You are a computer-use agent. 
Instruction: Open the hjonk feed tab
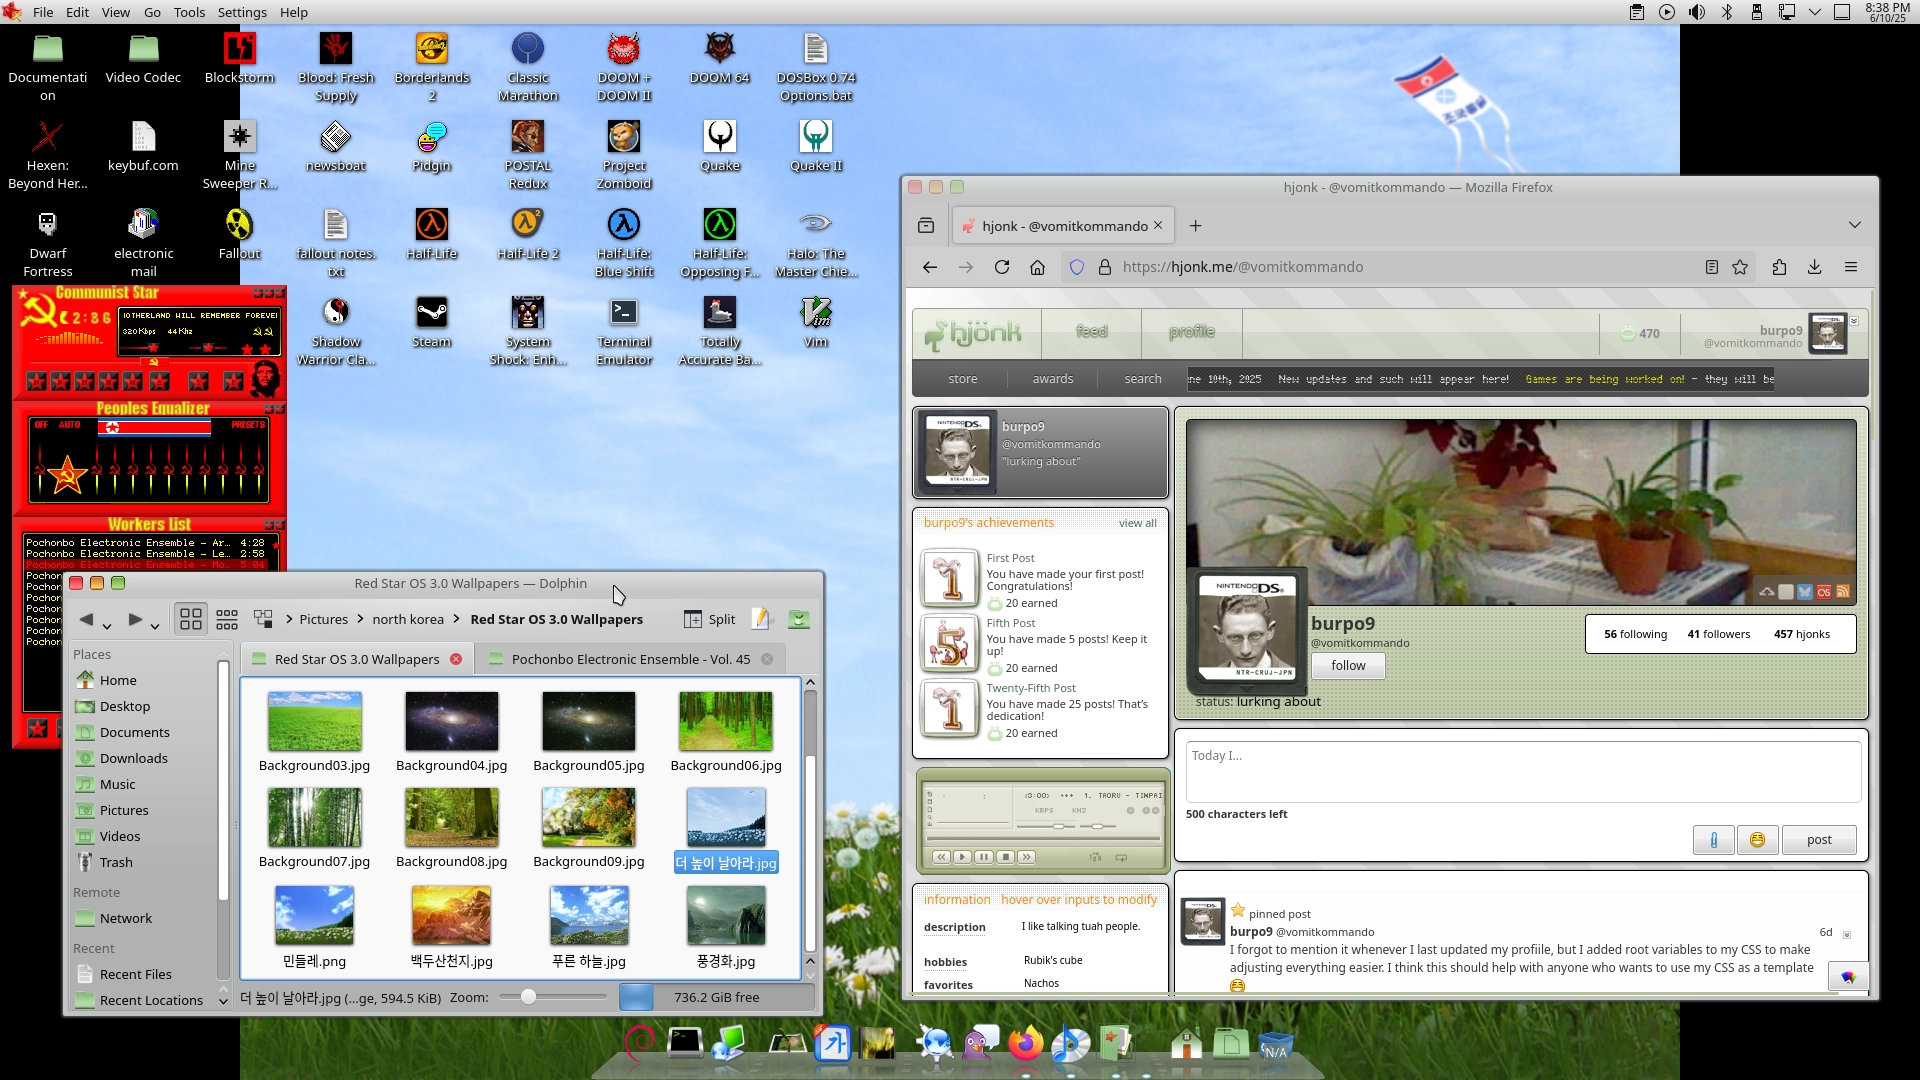coord(1091,332)
